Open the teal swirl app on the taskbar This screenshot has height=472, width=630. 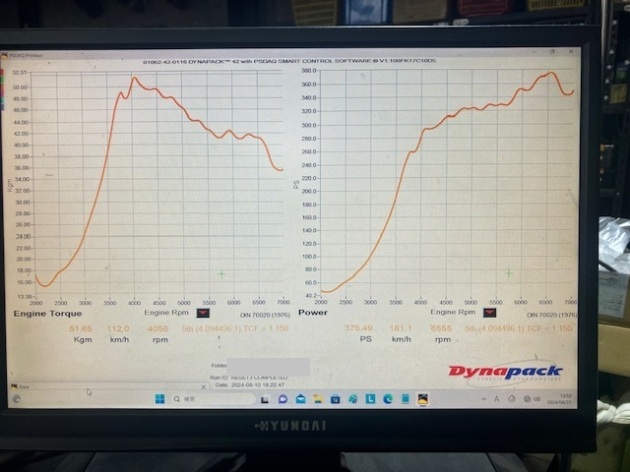pyautogui.click(x=353, y=399)
